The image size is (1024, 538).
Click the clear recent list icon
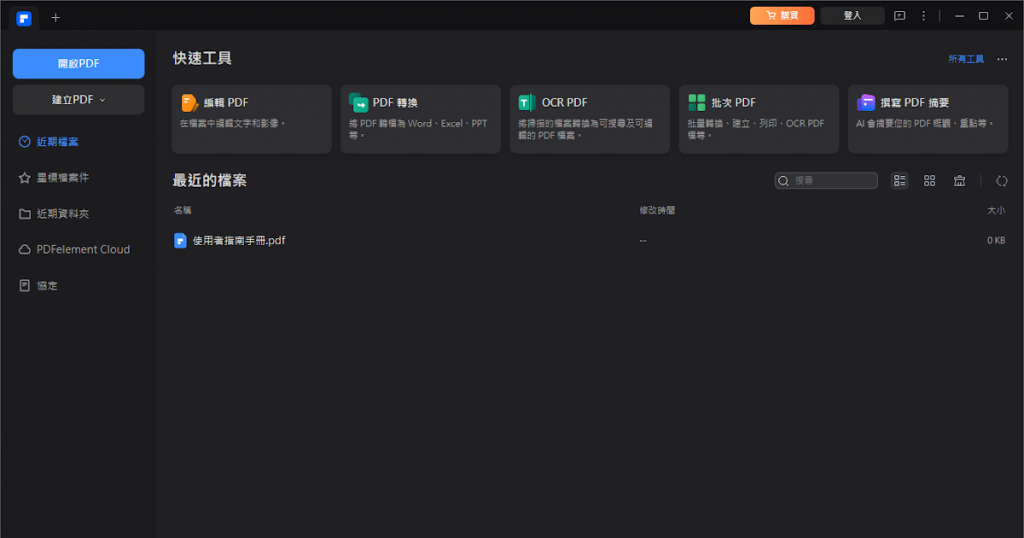[959, 181]
